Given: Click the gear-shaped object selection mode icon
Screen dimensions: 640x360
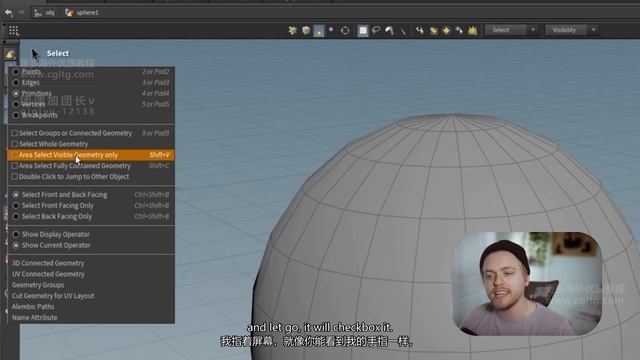Looking at the screenshot, I should click(x=292, y=30).
